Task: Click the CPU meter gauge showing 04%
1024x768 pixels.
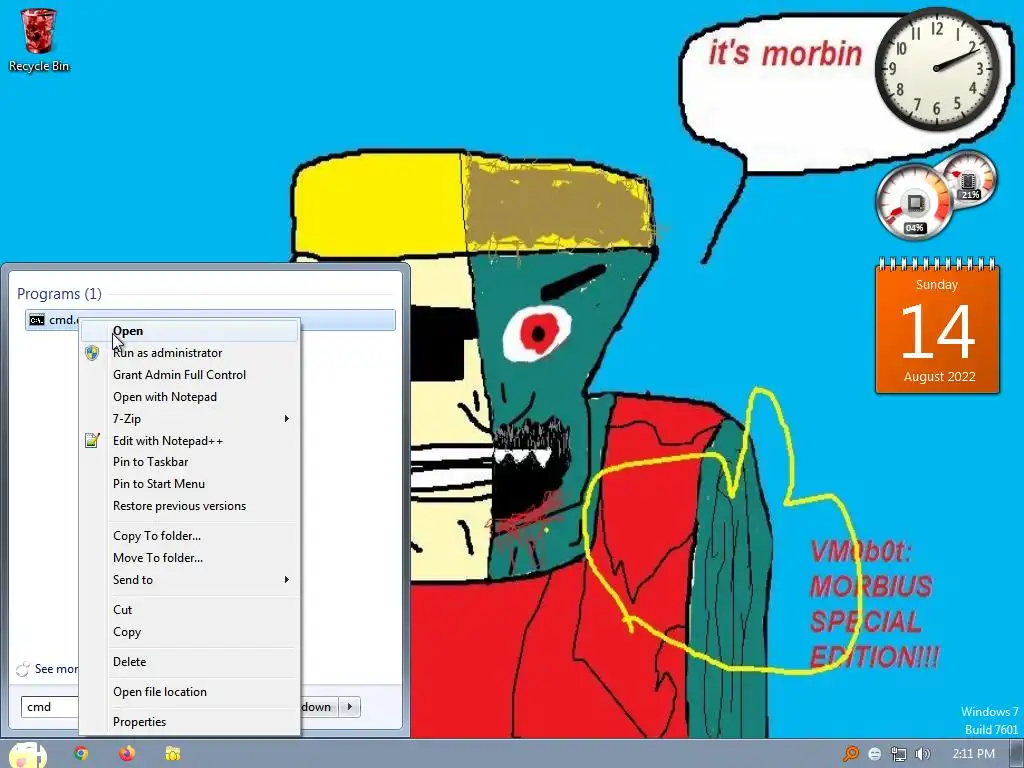Action: [914, 202]
